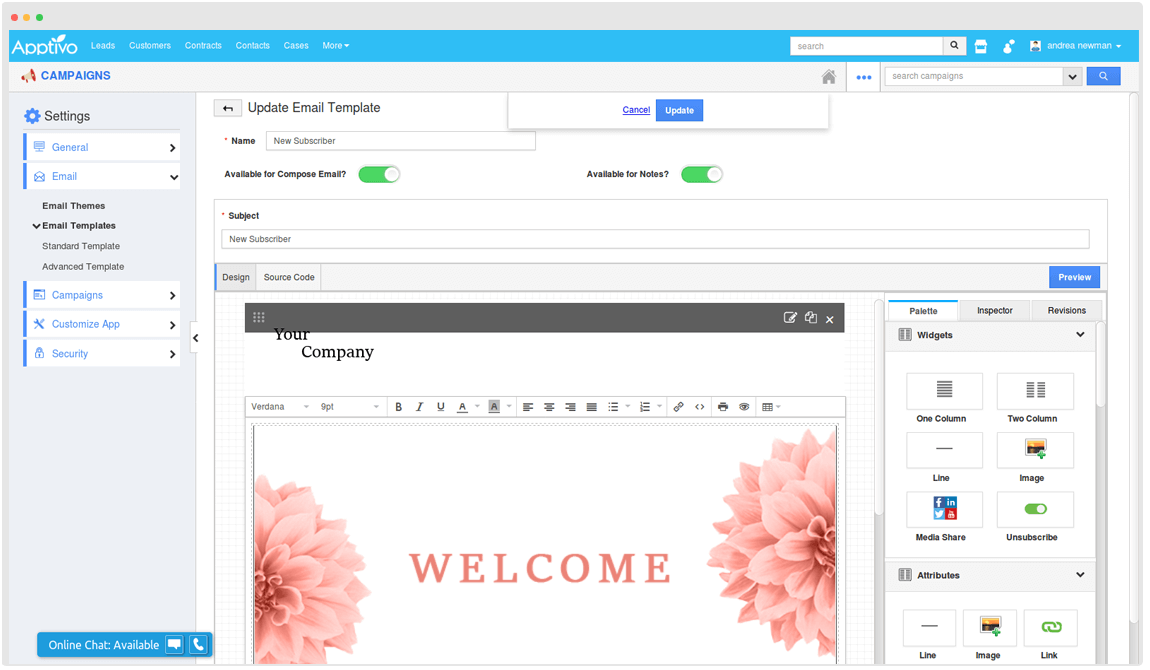Collapse the Widgets palette section
Viewport: 1150px width, 670px height.
tap(1080, 335)
